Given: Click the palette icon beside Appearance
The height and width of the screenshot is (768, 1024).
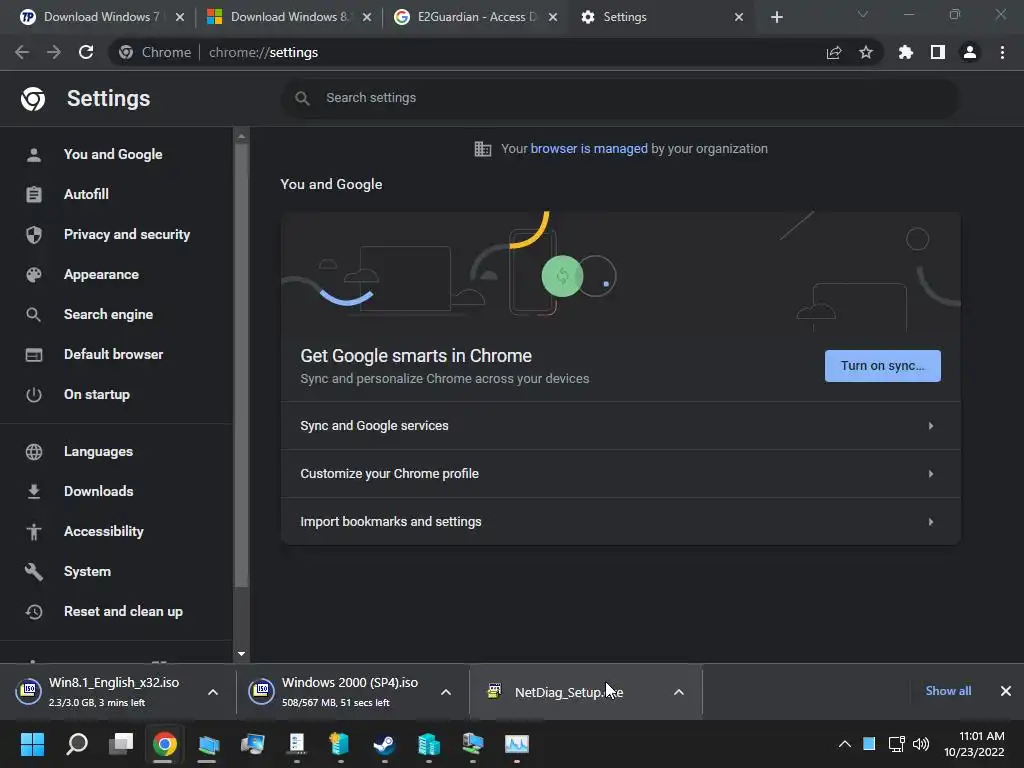Looking at the screenshot, I should [34, 274].
